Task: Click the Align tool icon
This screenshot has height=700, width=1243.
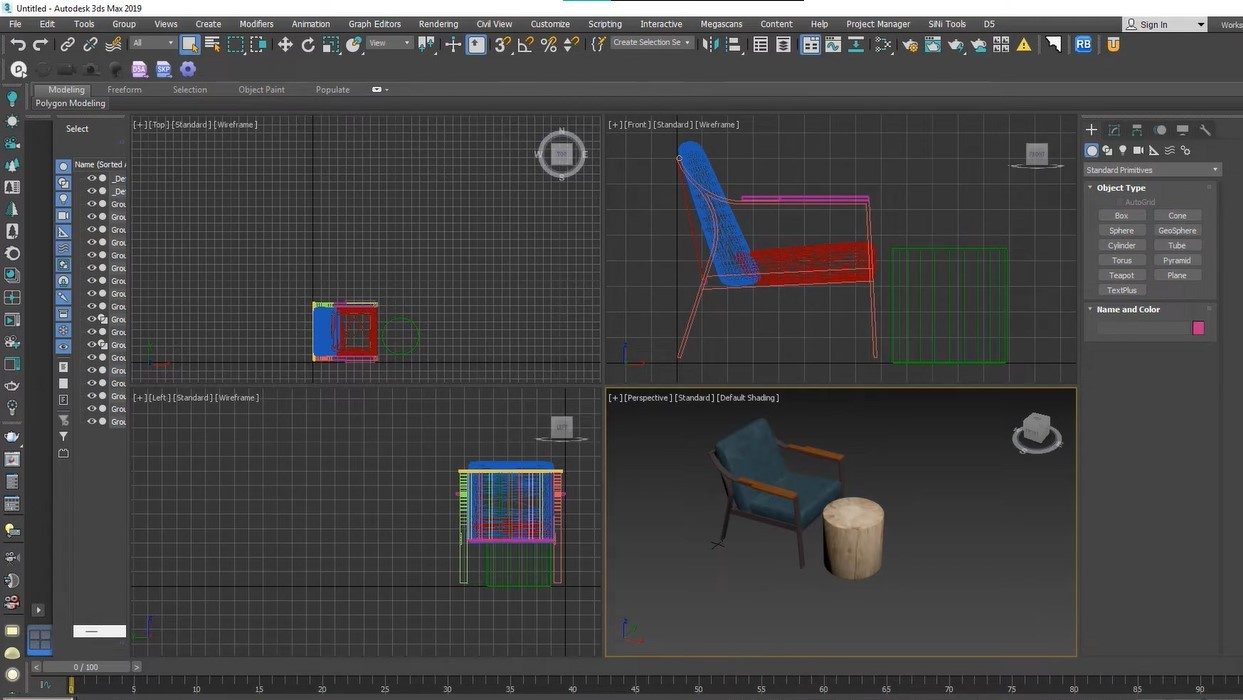Action: [x=733, y=44]
